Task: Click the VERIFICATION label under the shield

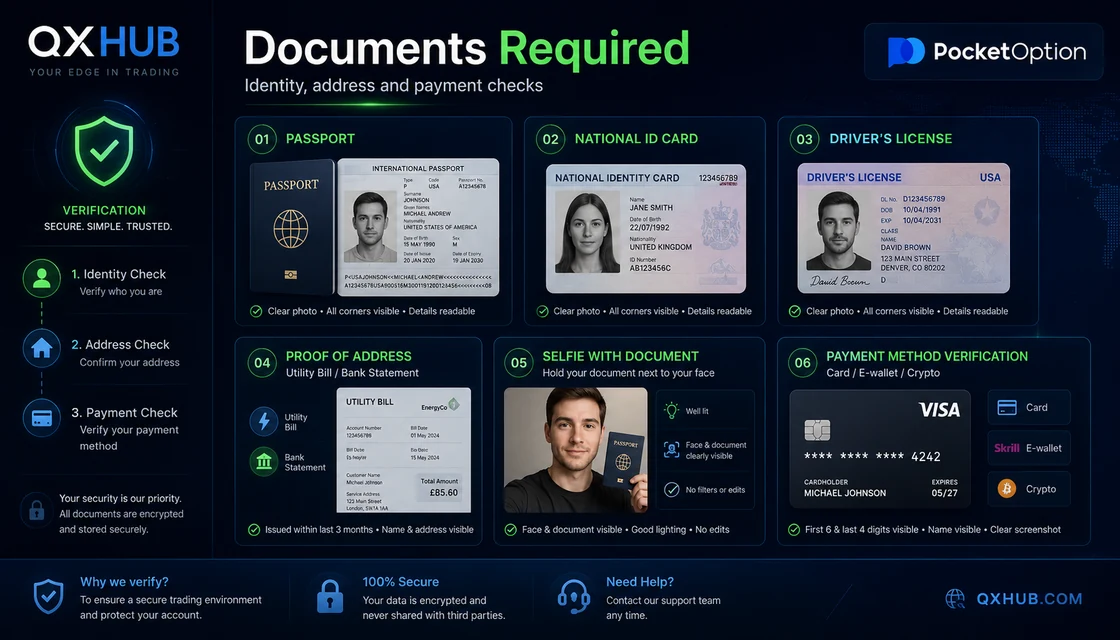Action: (104, 211)
